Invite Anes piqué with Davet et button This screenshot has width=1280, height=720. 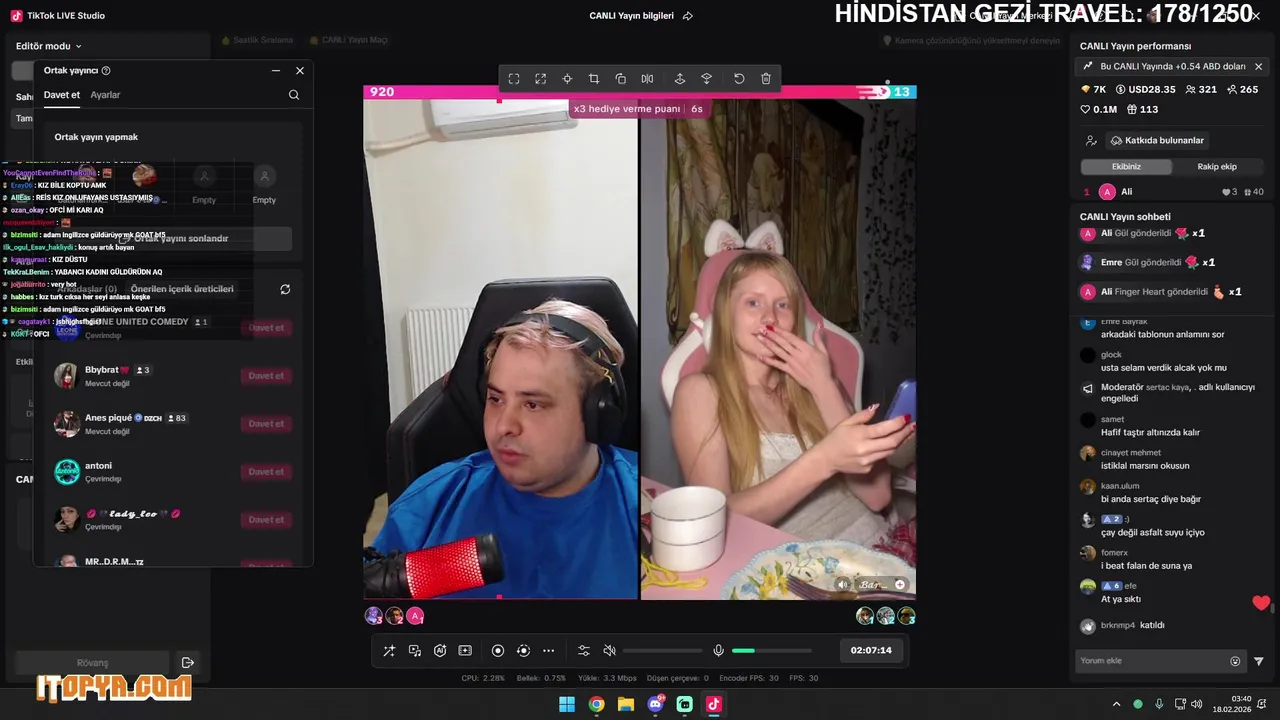(x=266, y=424)
